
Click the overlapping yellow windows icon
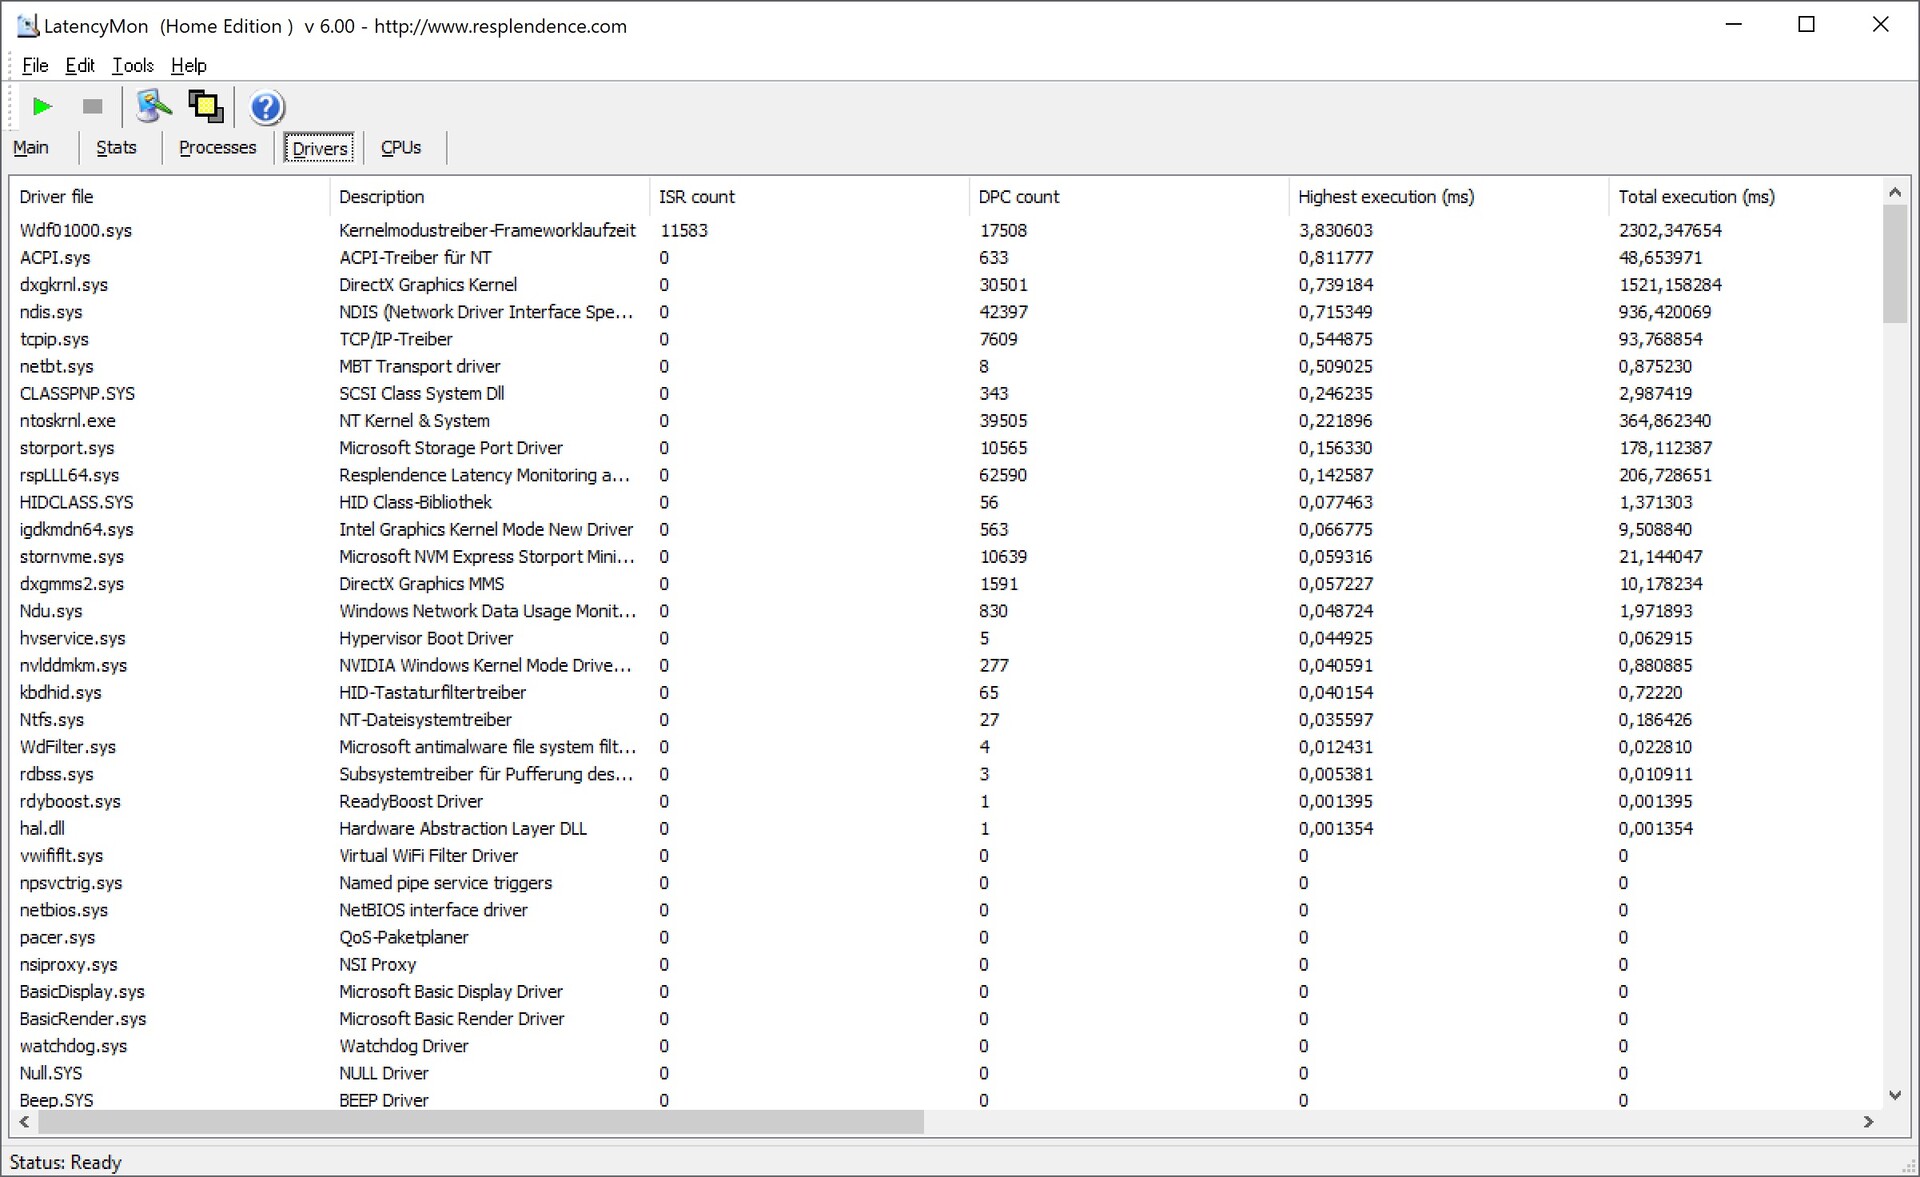(x=206, y=106)
